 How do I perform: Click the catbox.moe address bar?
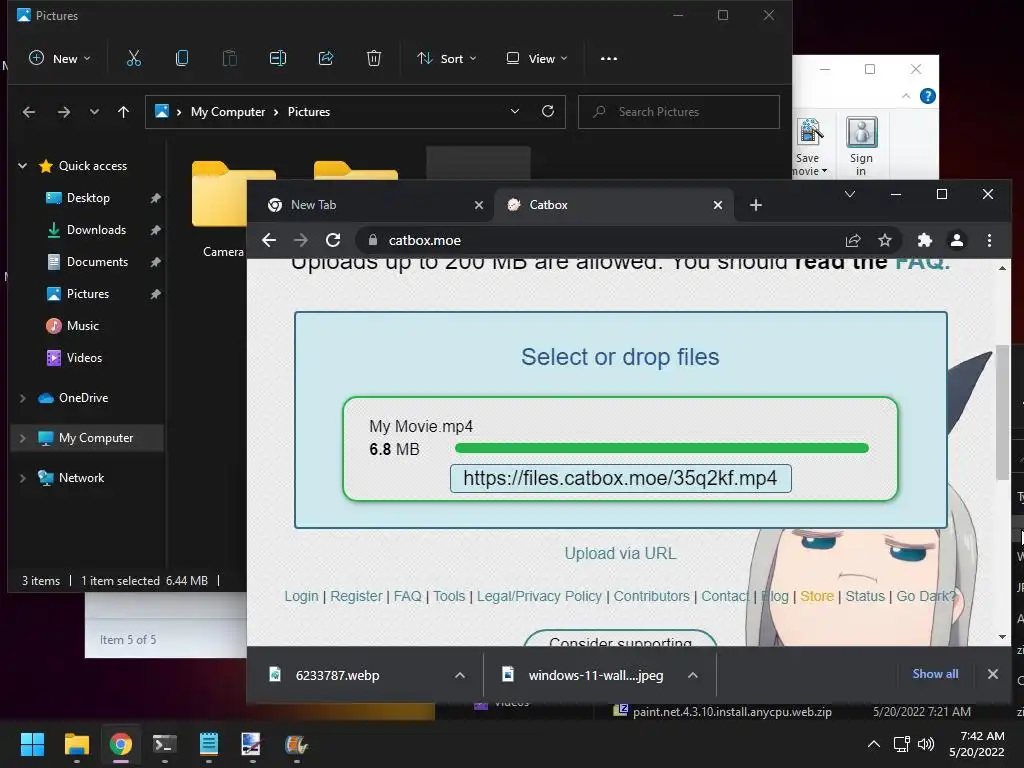coord(600,240)
